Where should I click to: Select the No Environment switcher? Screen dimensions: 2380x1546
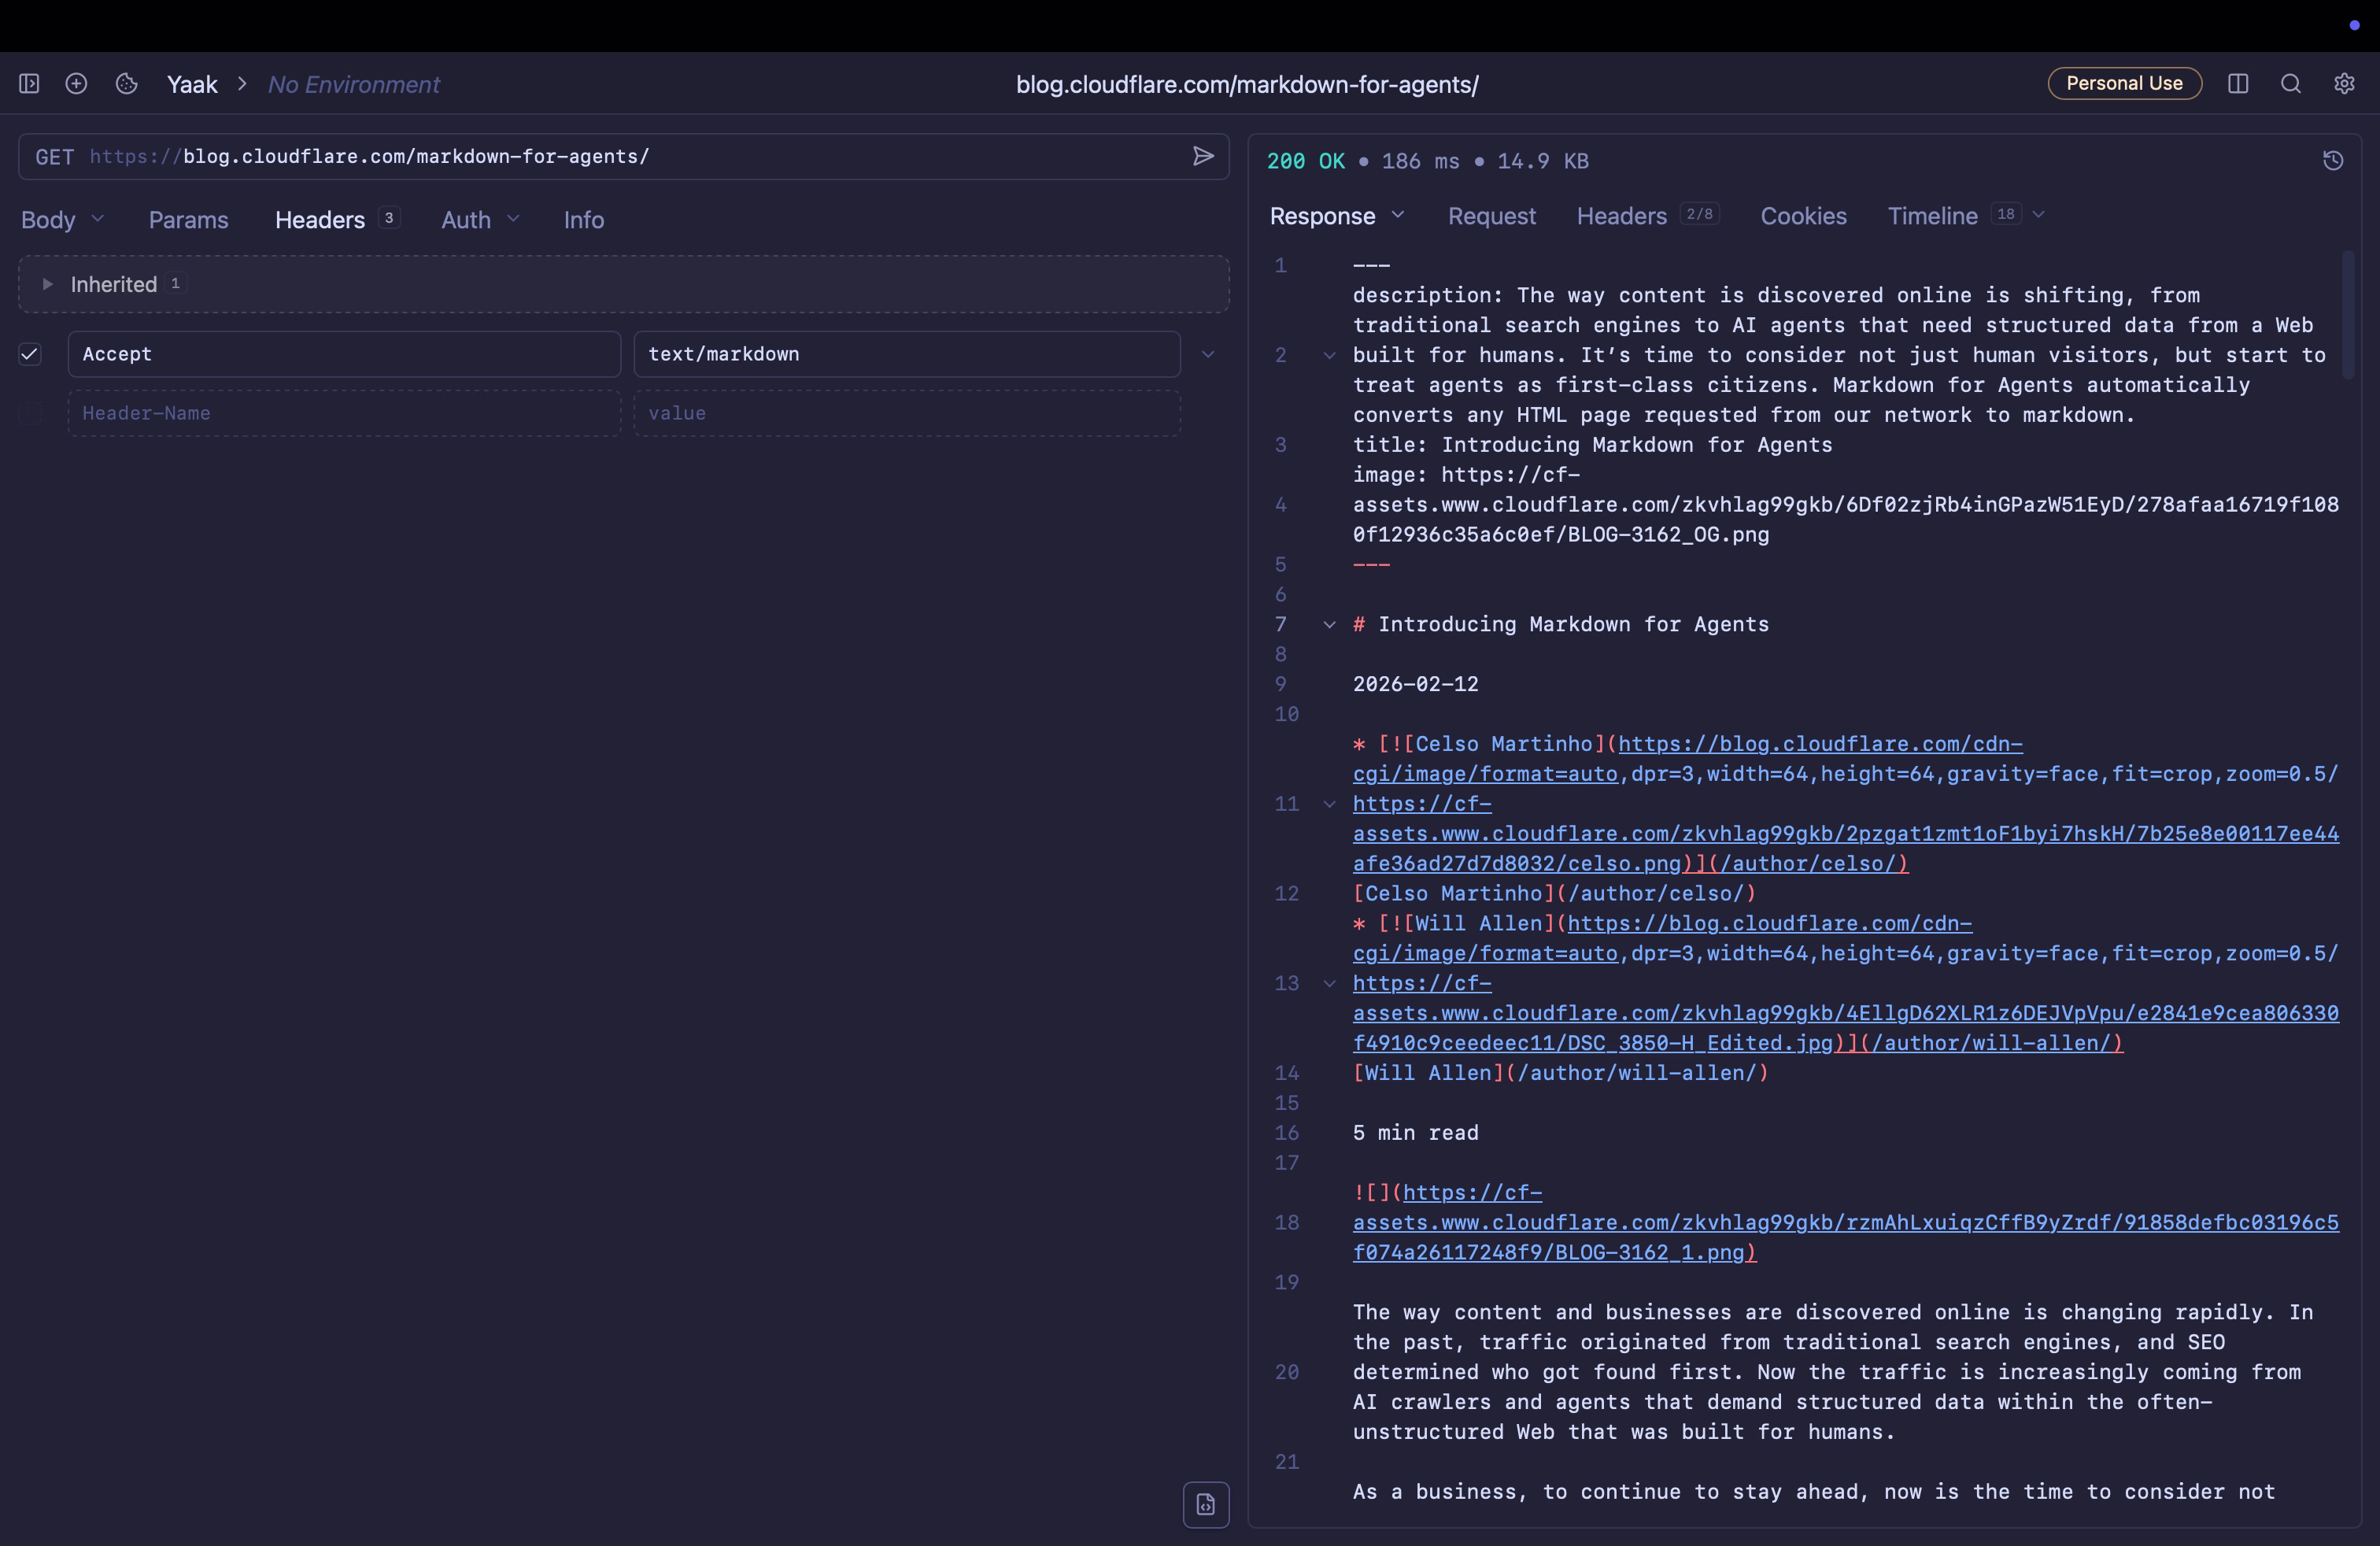click(353, 84)
